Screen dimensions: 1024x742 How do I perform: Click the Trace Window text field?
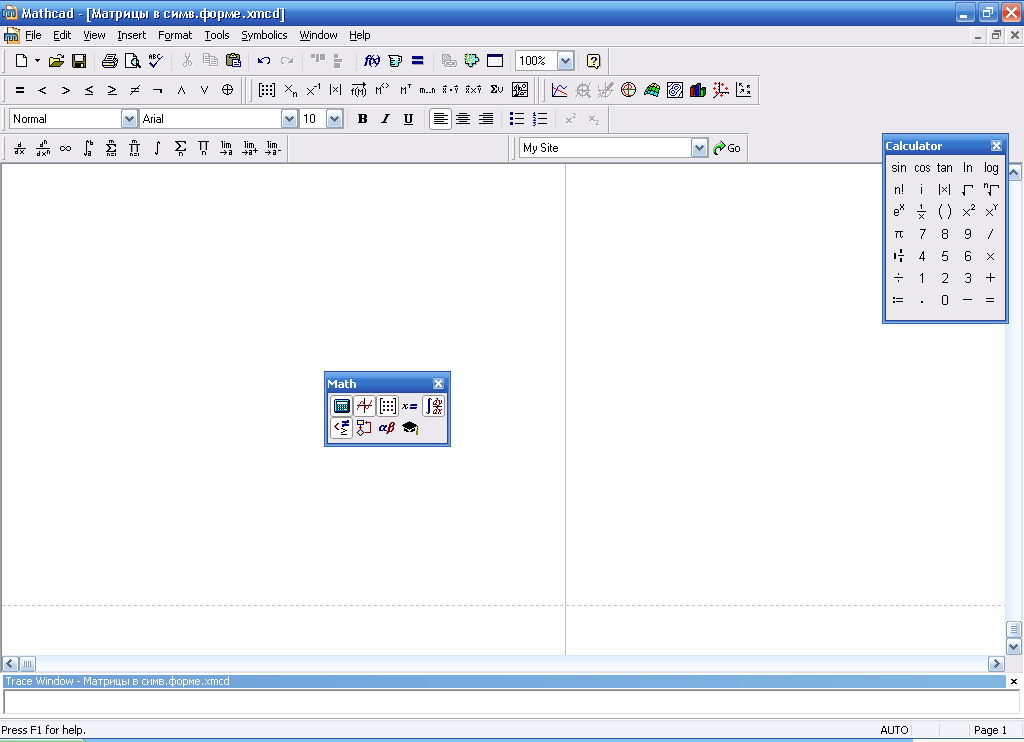tap(511, 702)
